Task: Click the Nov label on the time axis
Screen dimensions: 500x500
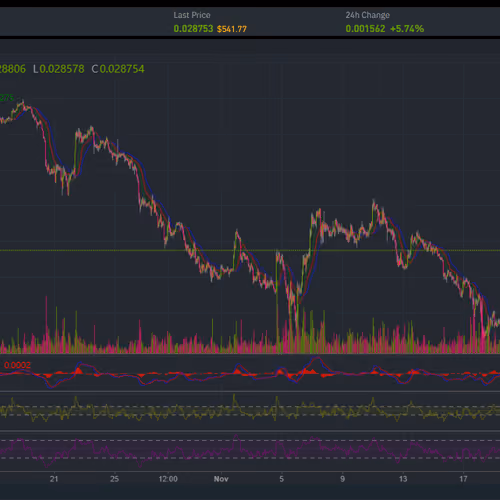Action: pyautogui.click(x=221, y=479)
